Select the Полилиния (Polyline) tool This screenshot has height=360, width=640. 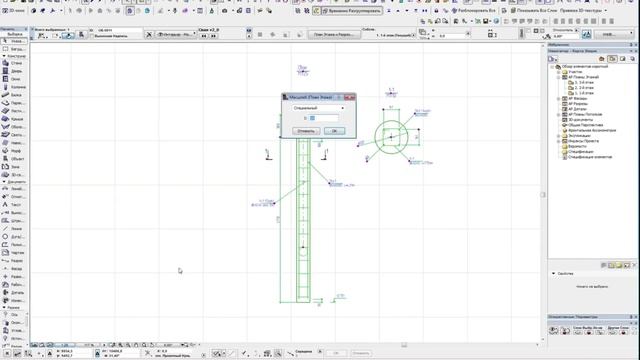[13, 245]
